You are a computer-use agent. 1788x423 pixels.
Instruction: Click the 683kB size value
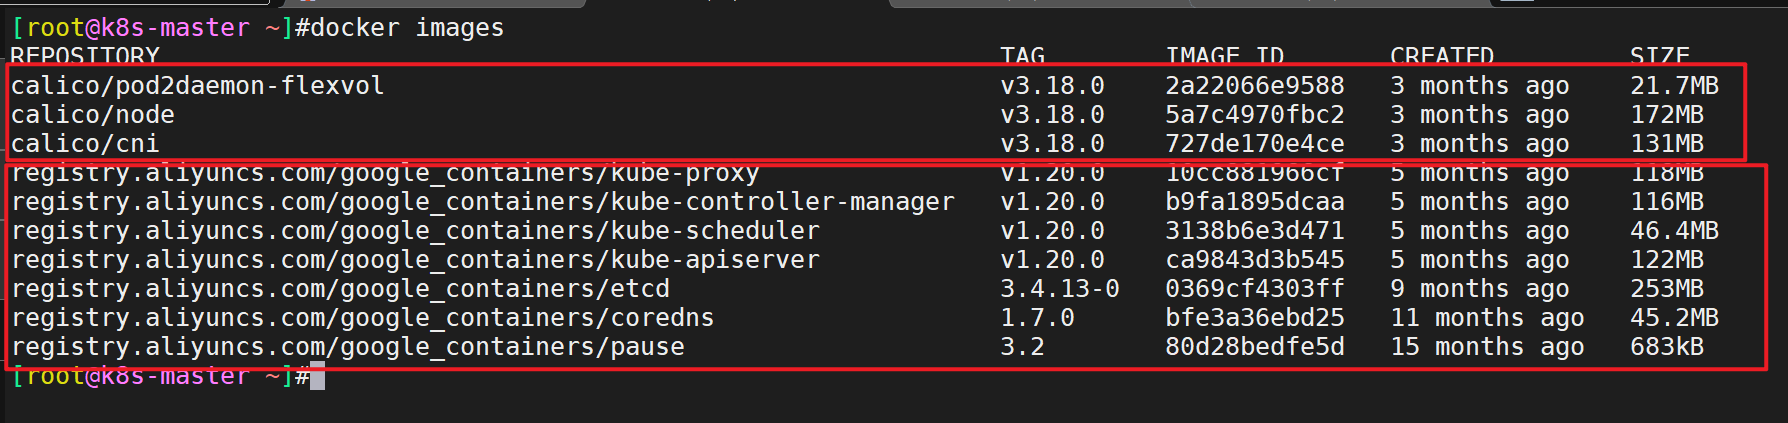pos(1667,347)
